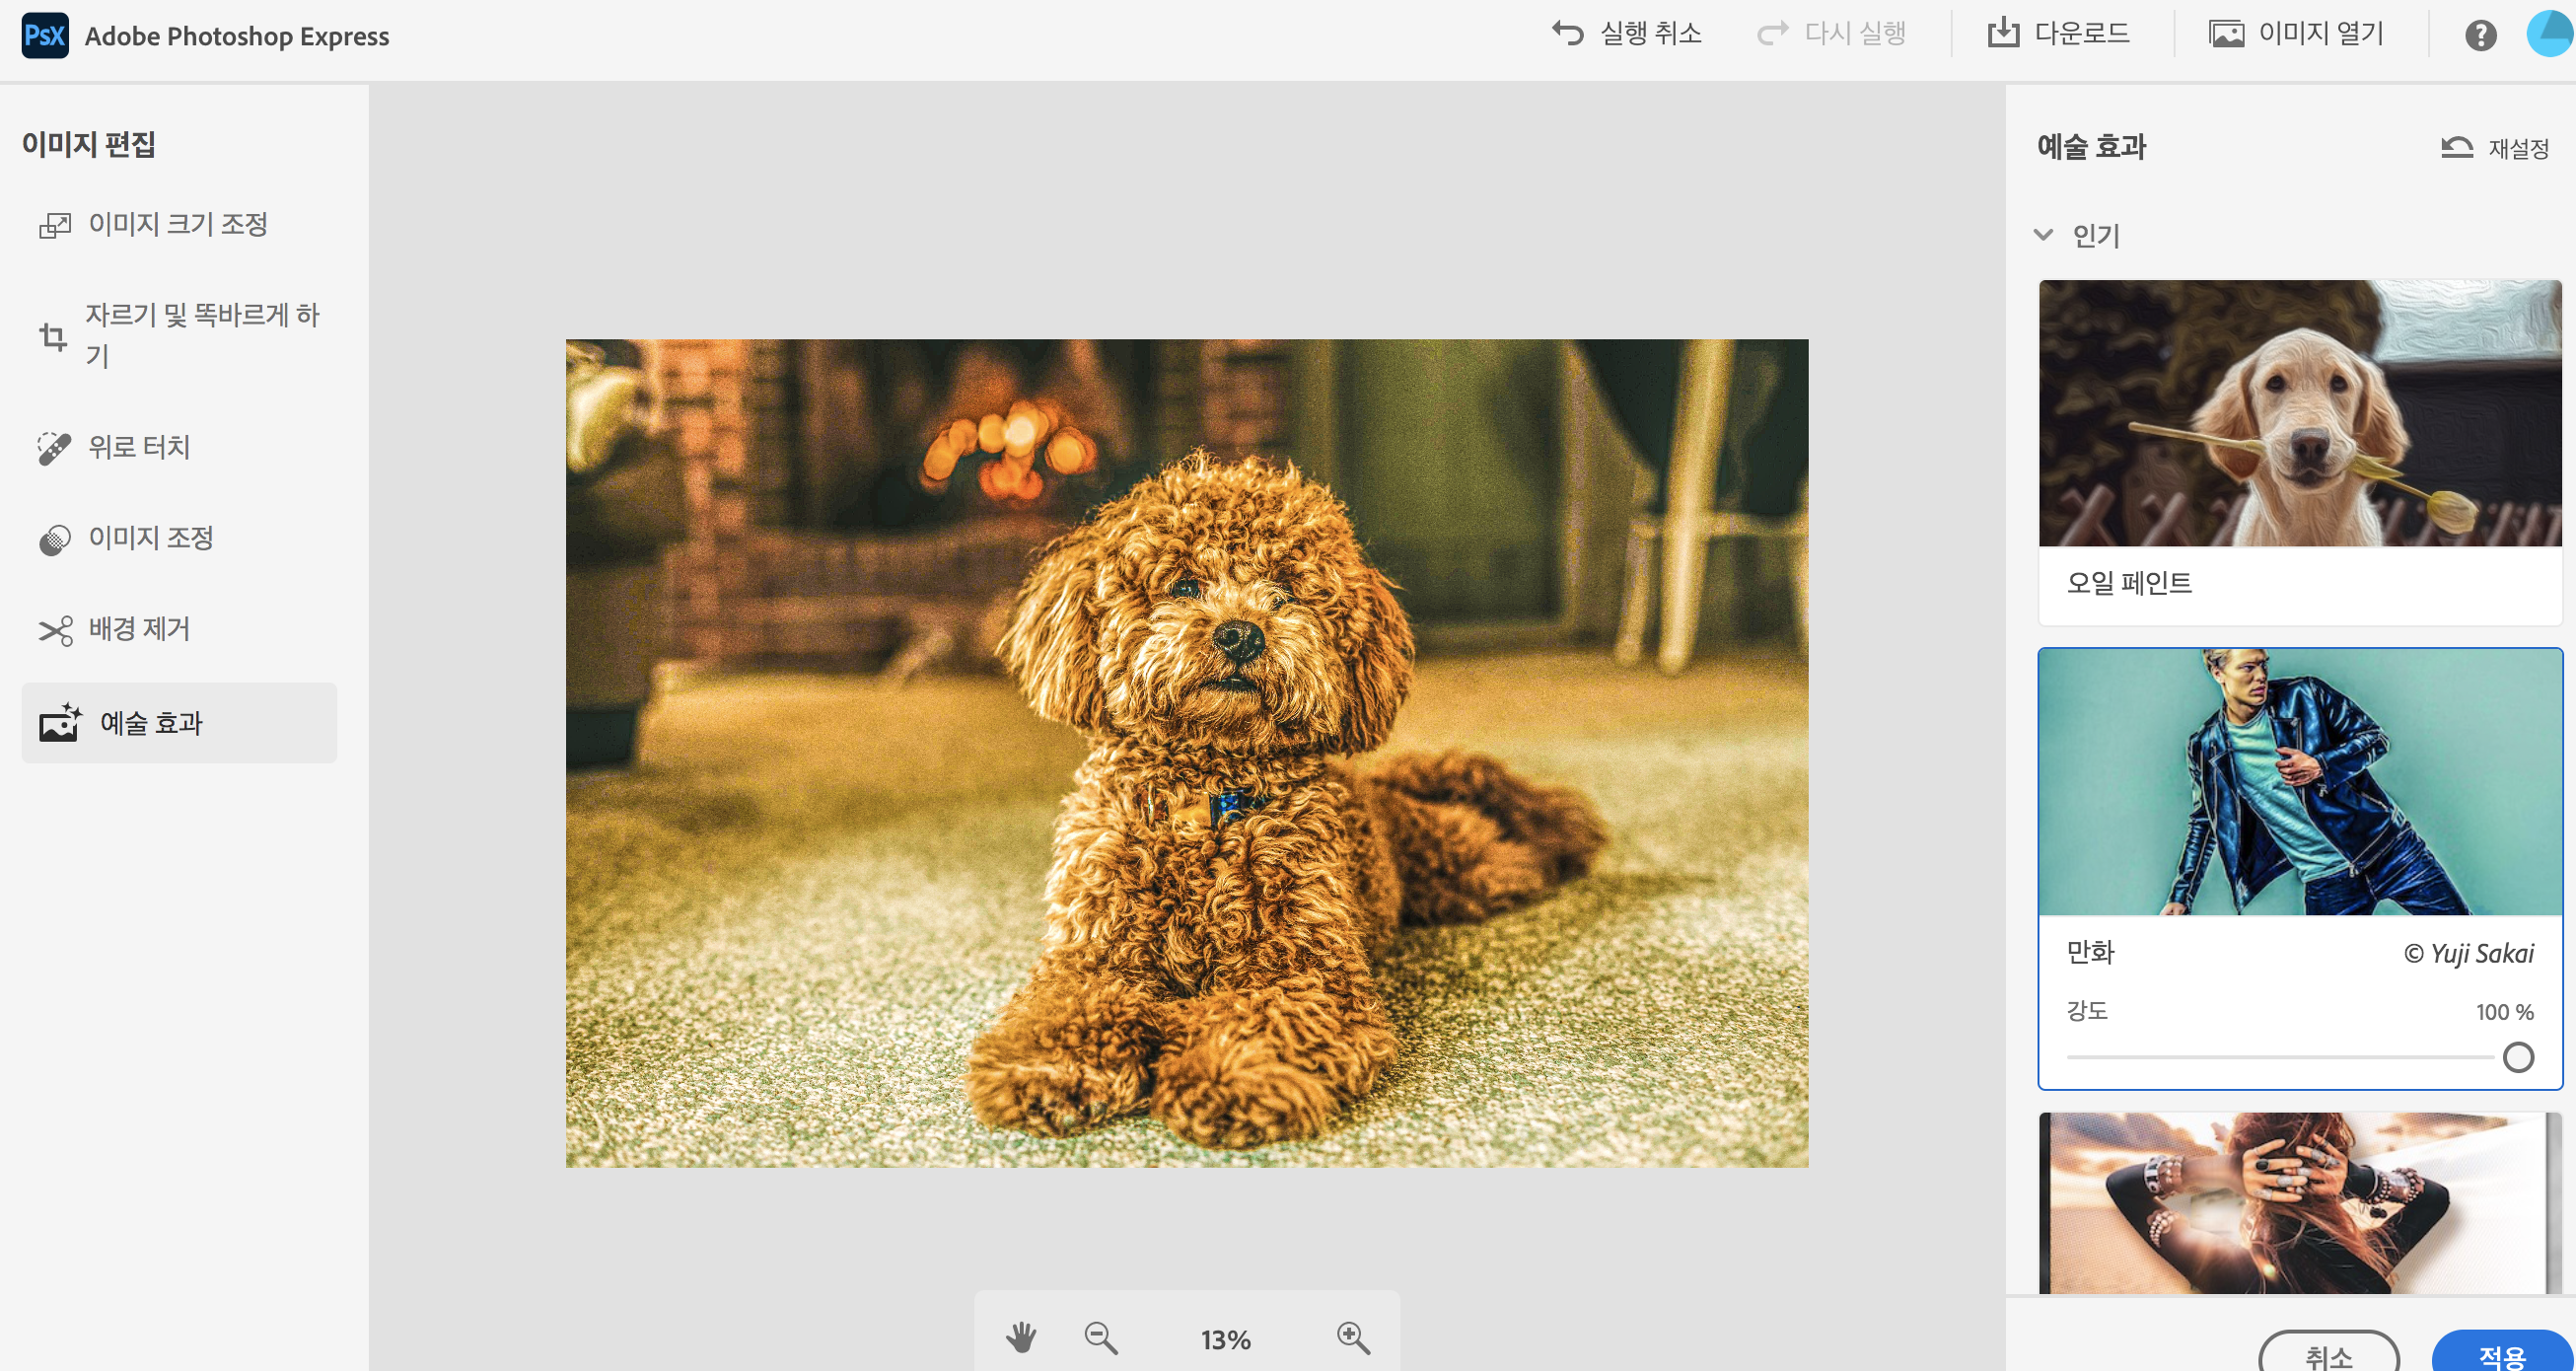Select 위로 터치 retouch option
This screenshot has width=2576, height=1371.
pyautogui.click(x=139, y=447)
